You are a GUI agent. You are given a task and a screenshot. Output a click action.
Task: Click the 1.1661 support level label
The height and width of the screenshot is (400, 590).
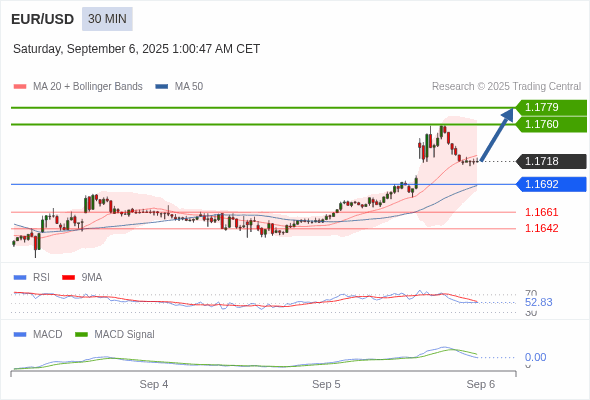541,212
